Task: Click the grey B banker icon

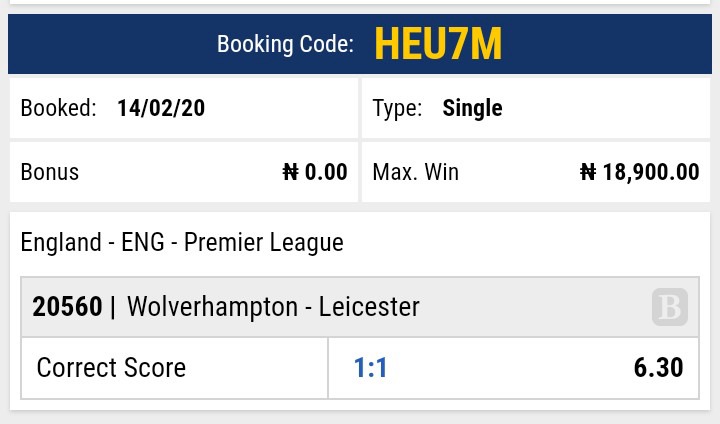Action: [669, 307]
